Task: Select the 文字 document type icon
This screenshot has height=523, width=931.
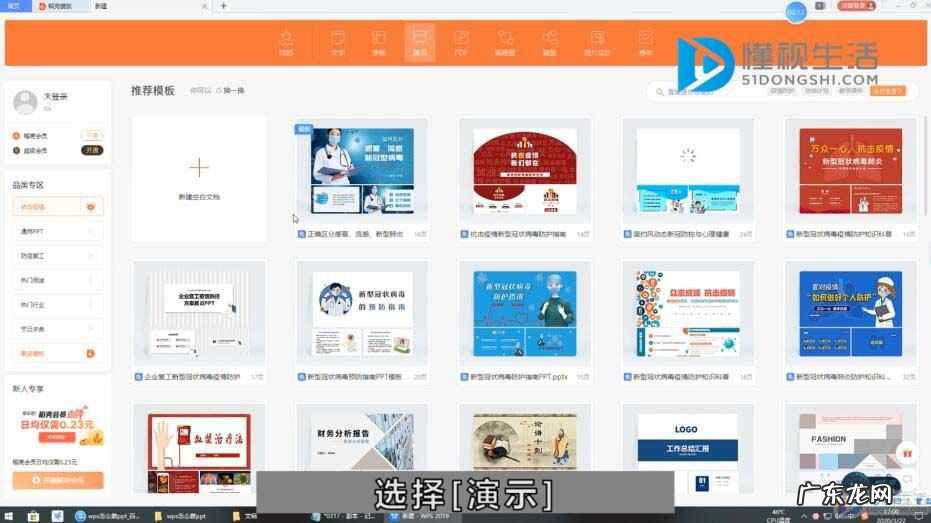Action: pyautogui.click(x=338, y=43)
